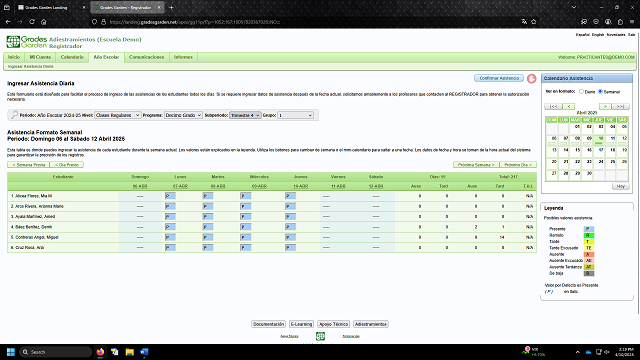
Task: Open the Comunicaciones menu tab
Action: (147, 57)
